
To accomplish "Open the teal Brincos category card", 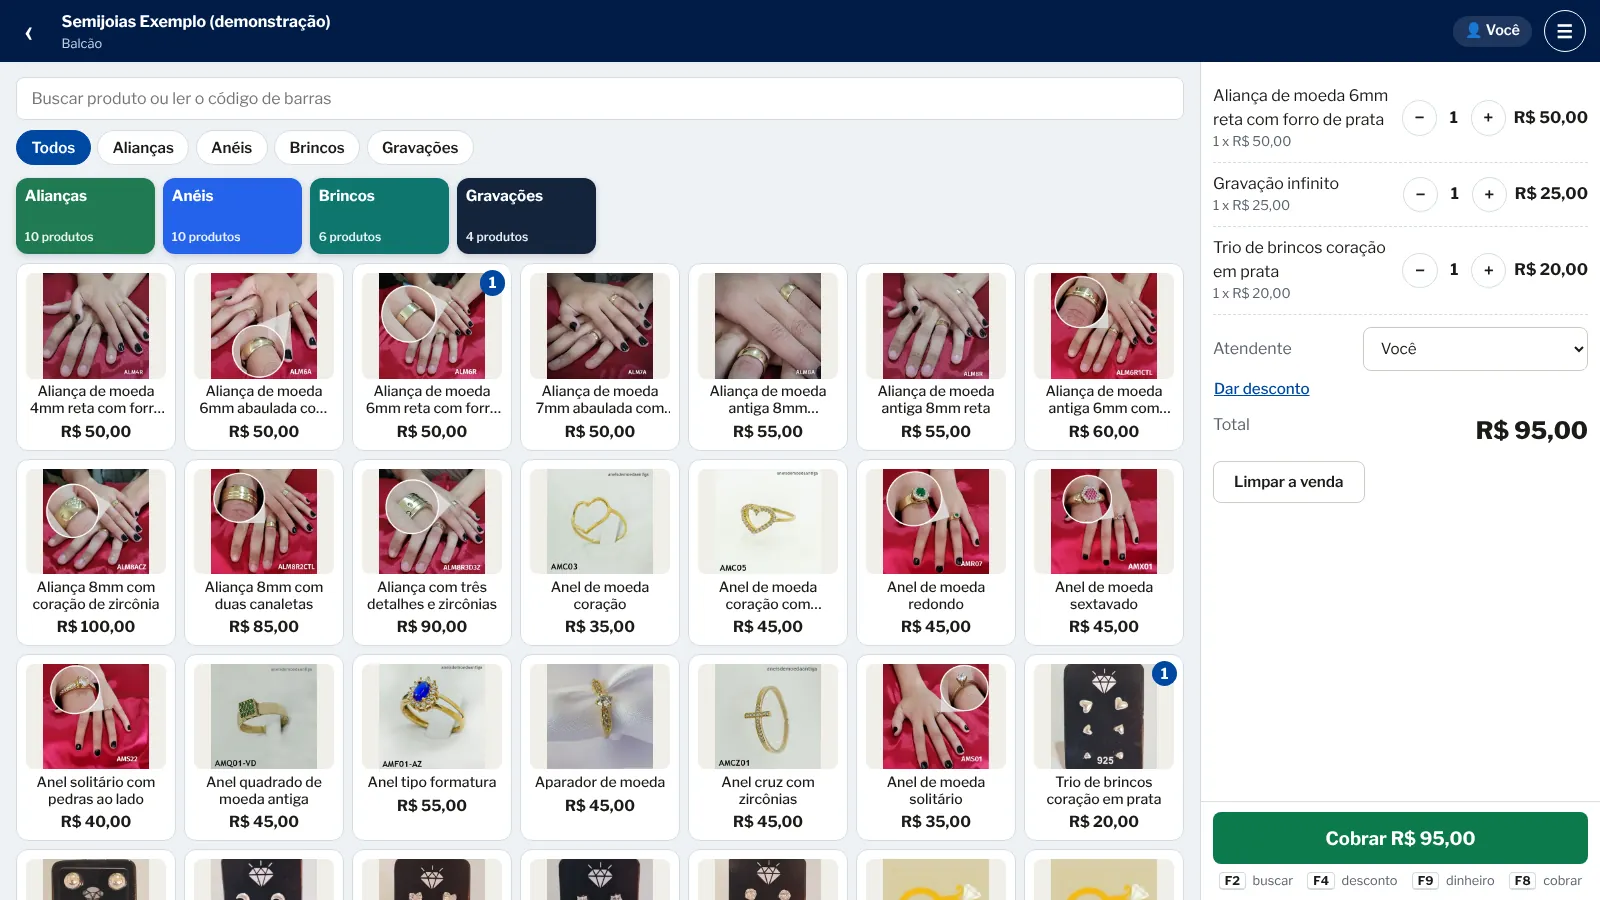I will click(379, 216).
